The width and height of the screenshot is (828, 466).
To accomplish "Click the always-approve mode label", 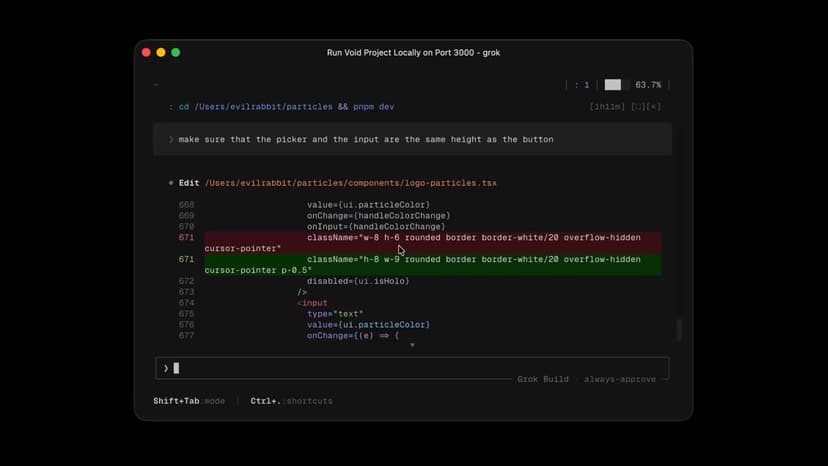I will tap(620, 379).
